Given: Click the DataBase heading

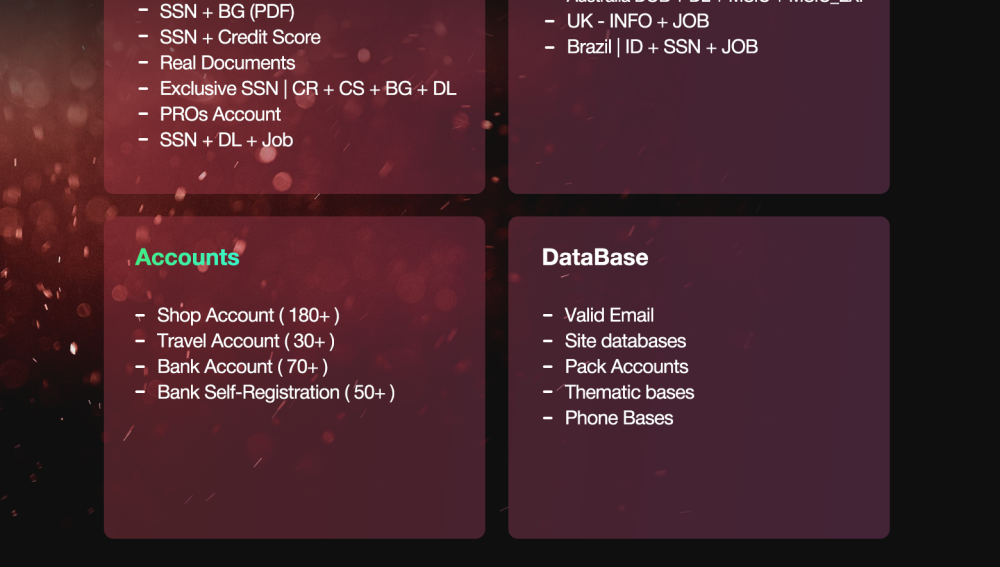Looking at the screenshot, I should [595, 257].
